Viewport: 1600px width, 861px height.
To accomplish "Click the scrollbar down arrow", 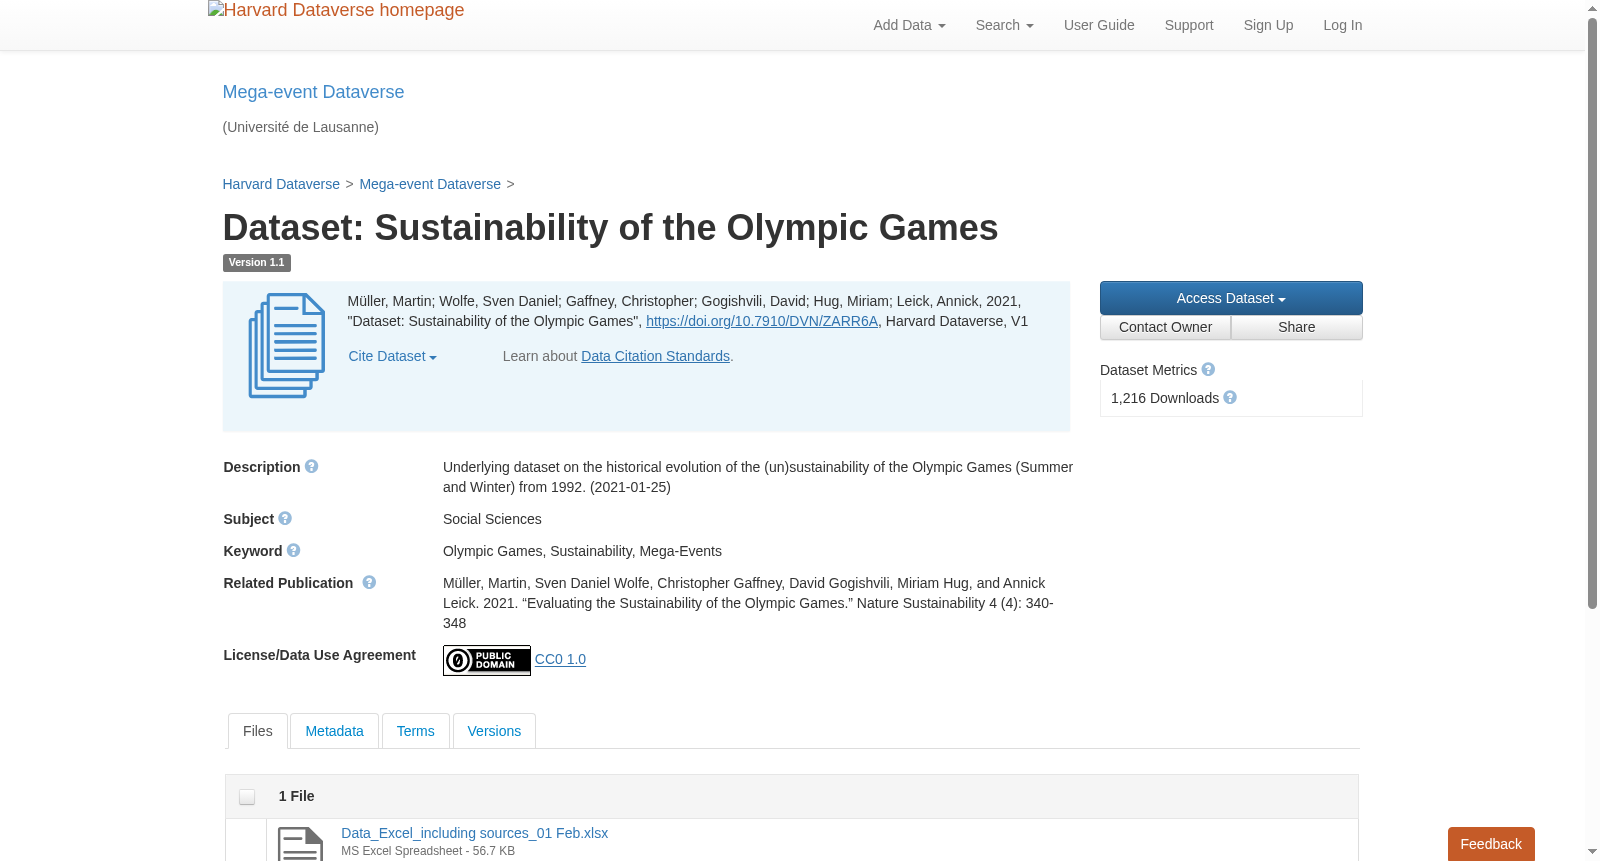I will (1592, 852).
